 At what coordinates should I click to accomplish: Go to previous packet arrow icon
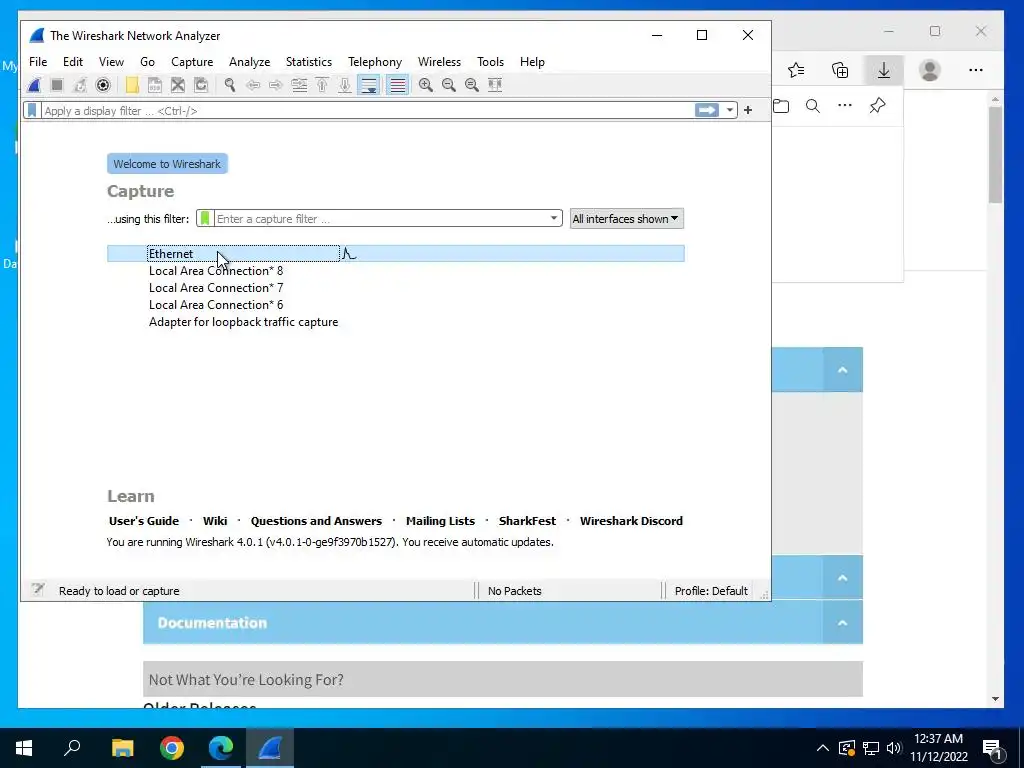coord(253,85)
